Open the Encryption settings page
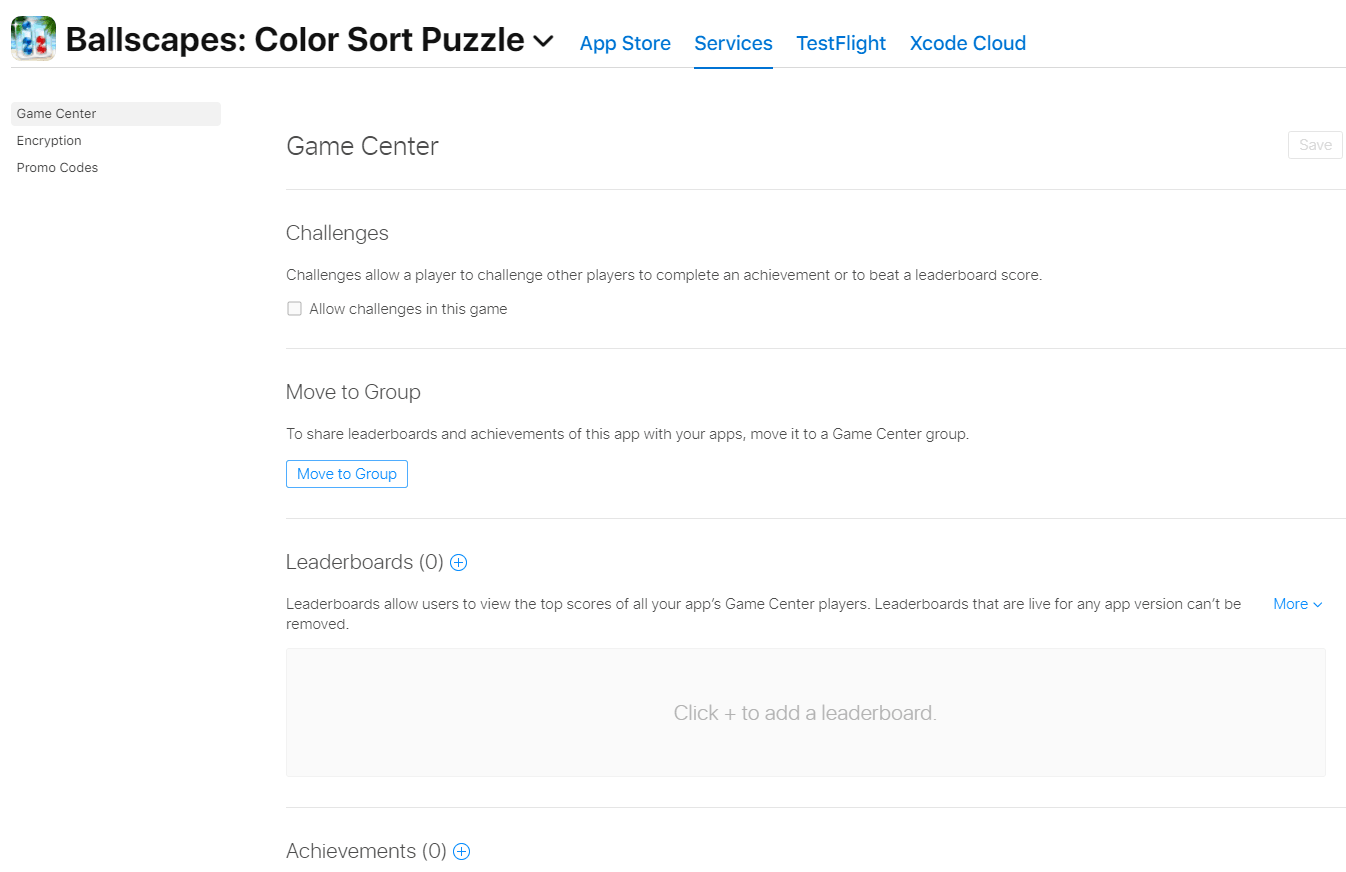This screenshot has height=872, width=1346. click(x=48, y=140)
